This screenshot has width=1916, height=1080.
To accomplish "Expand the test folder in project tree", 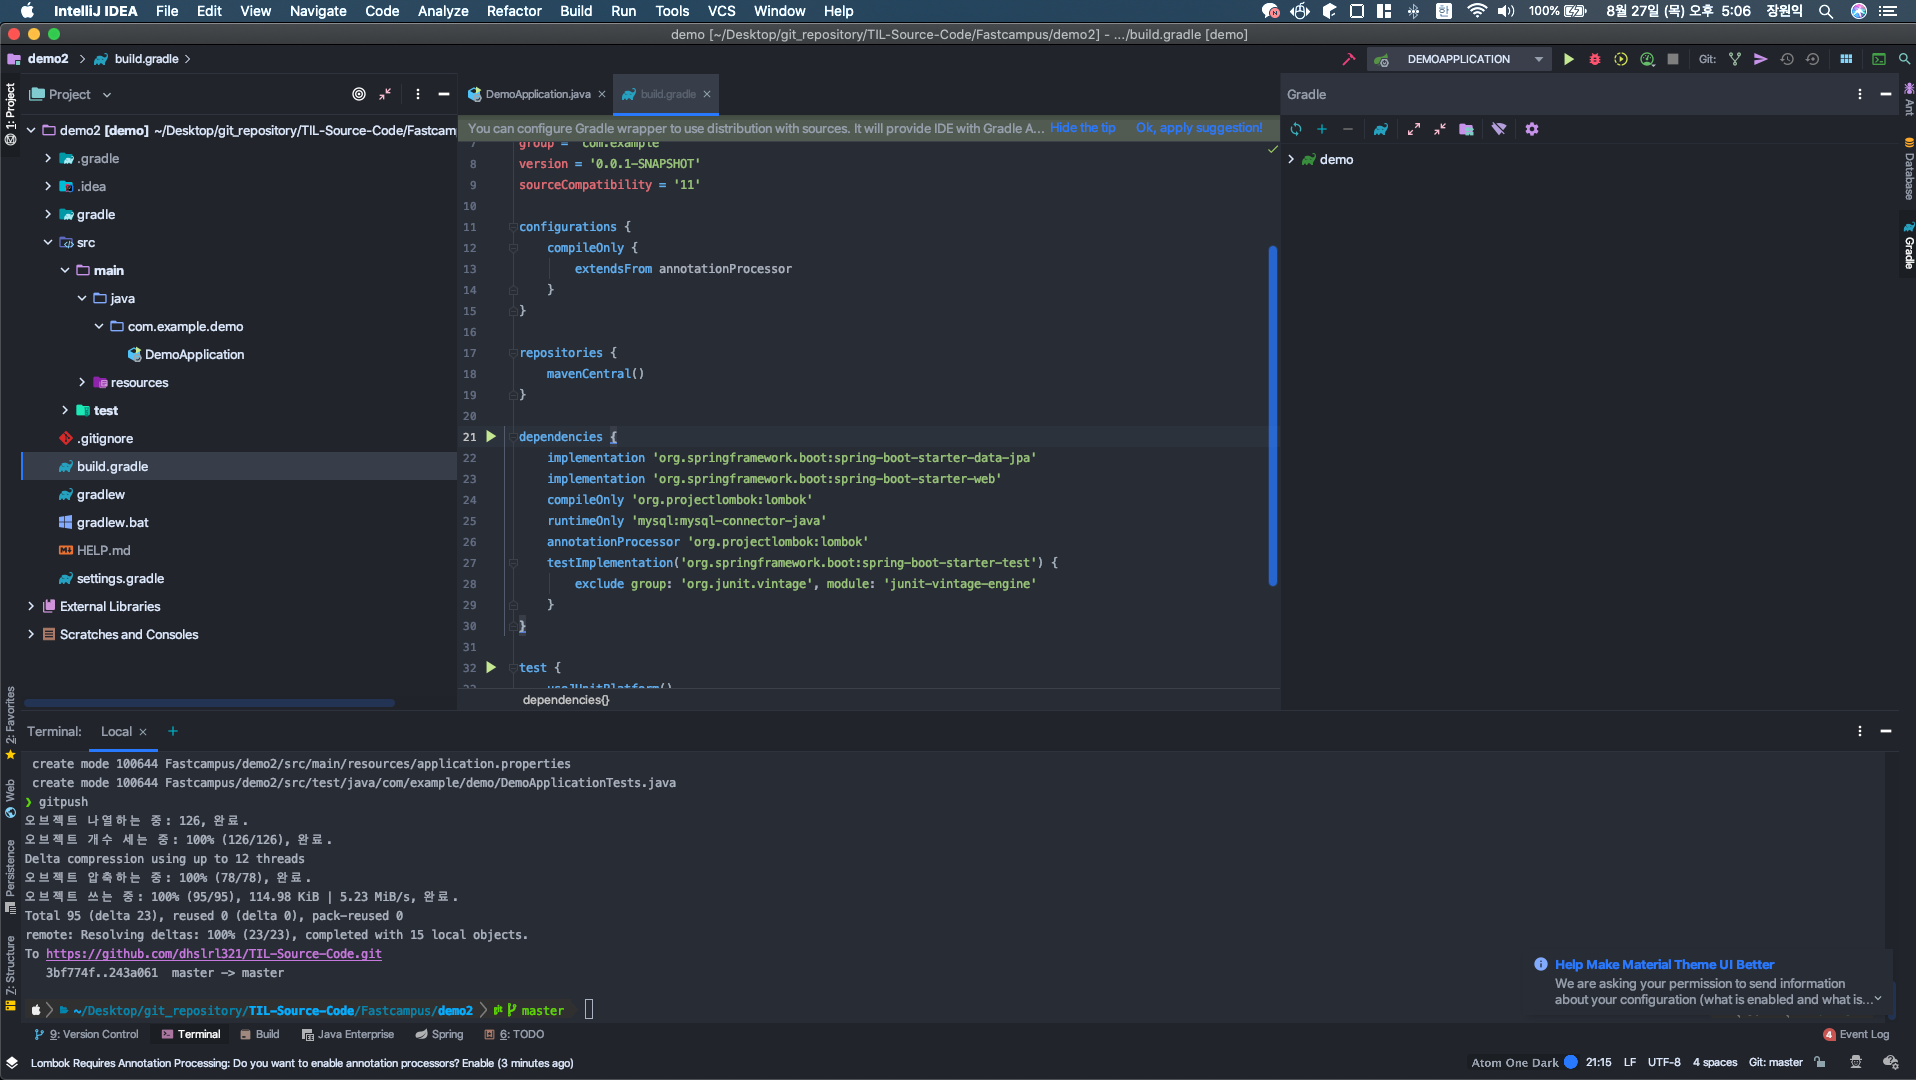I will point(65,410).
